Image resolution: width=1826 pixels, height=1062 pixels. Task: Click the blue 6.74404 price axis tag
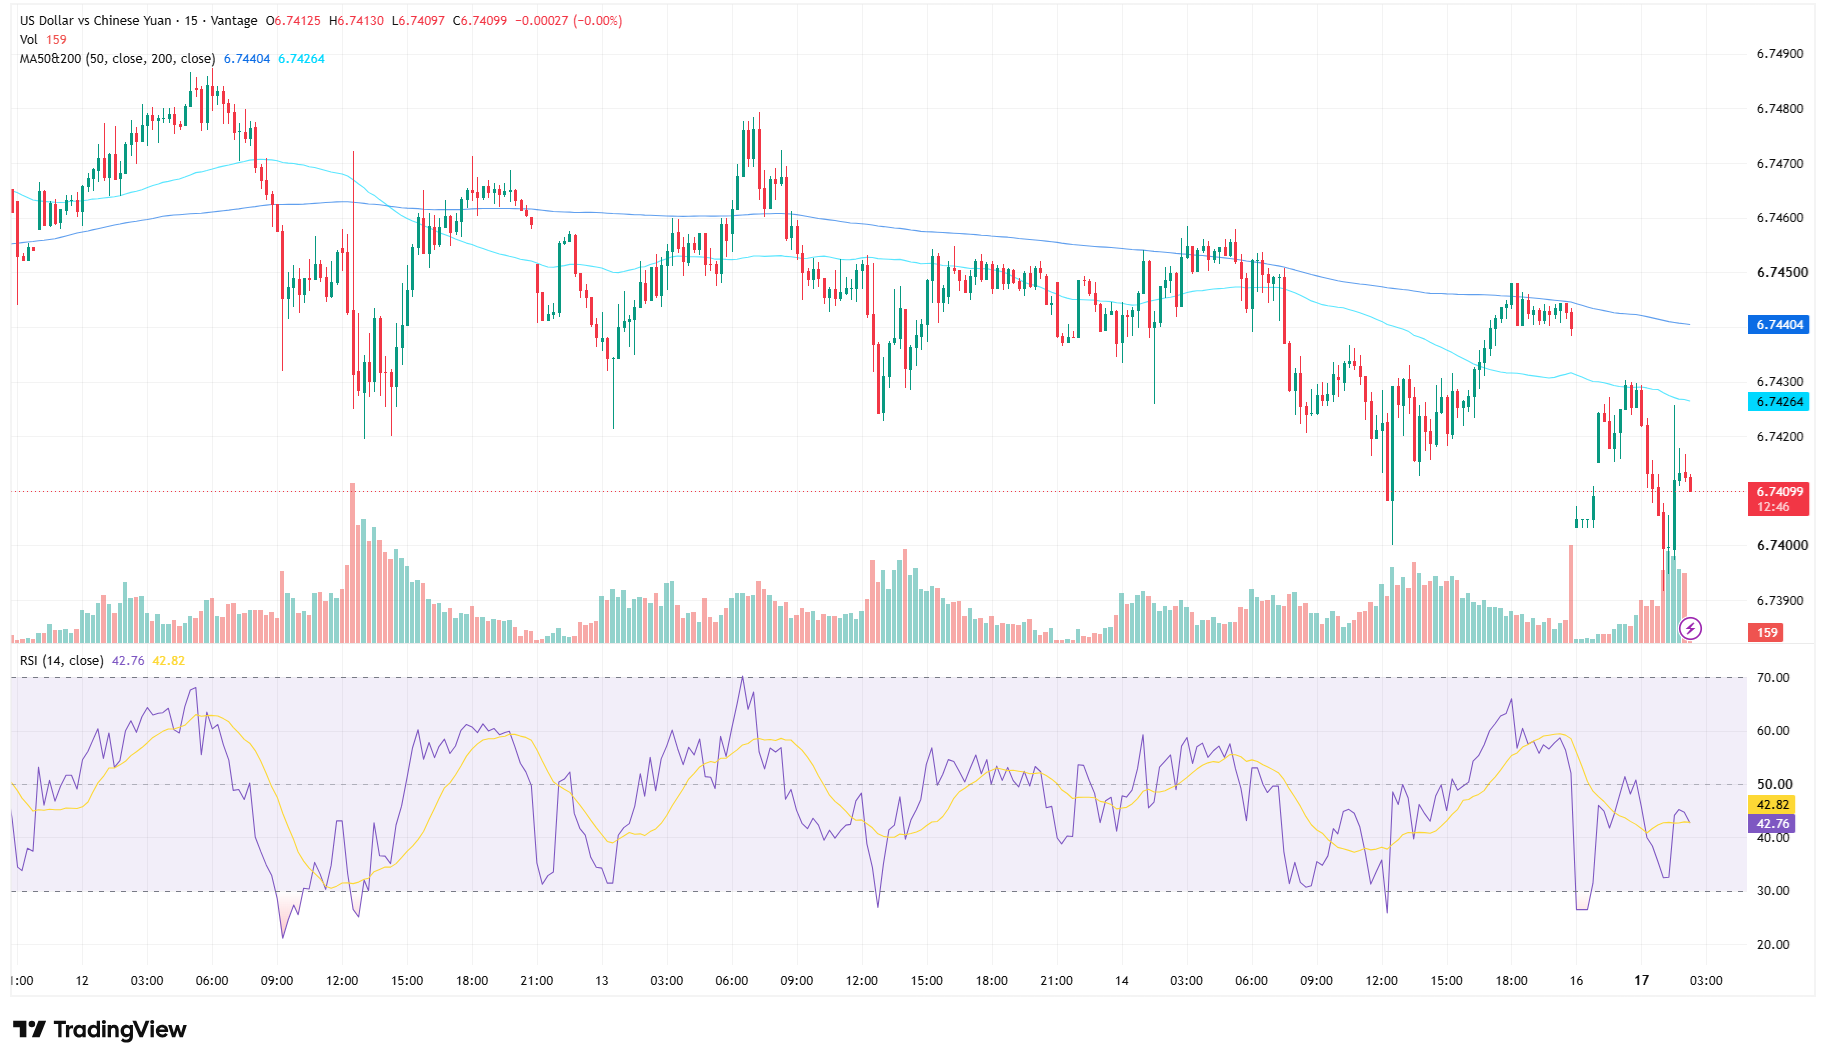tap(1778, 325)
